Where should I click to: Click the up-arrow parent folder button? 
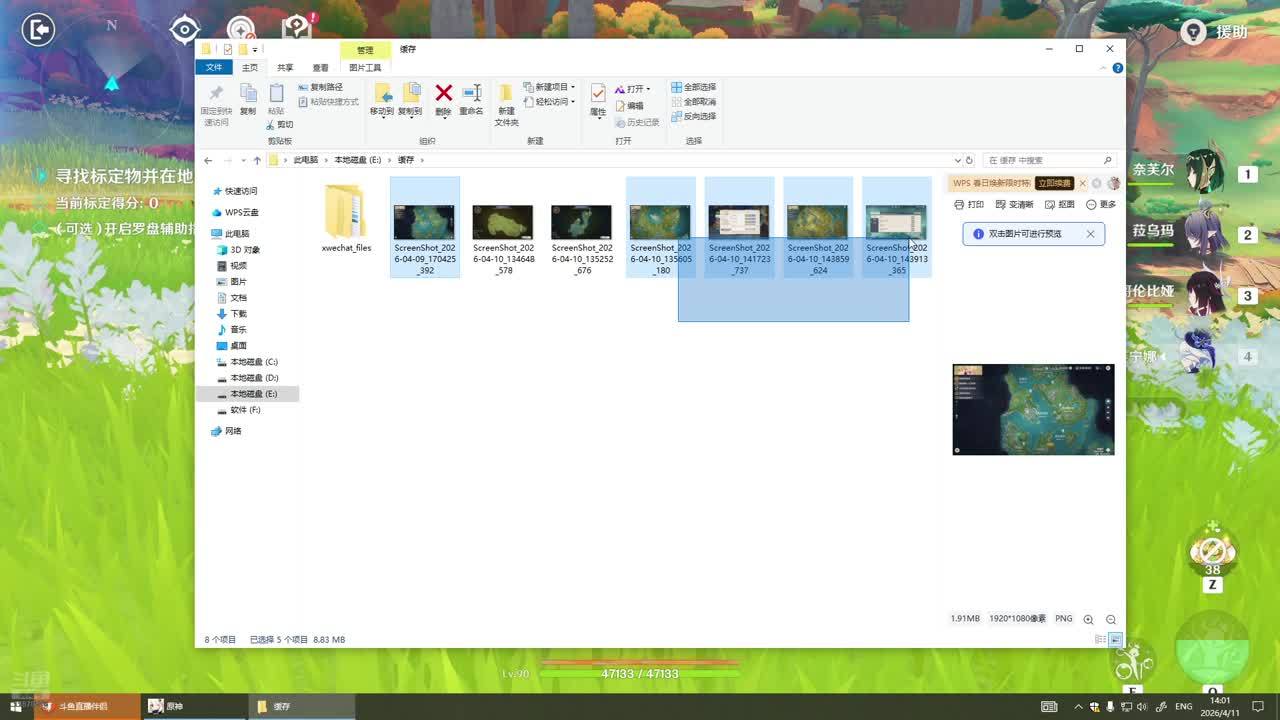257,160
